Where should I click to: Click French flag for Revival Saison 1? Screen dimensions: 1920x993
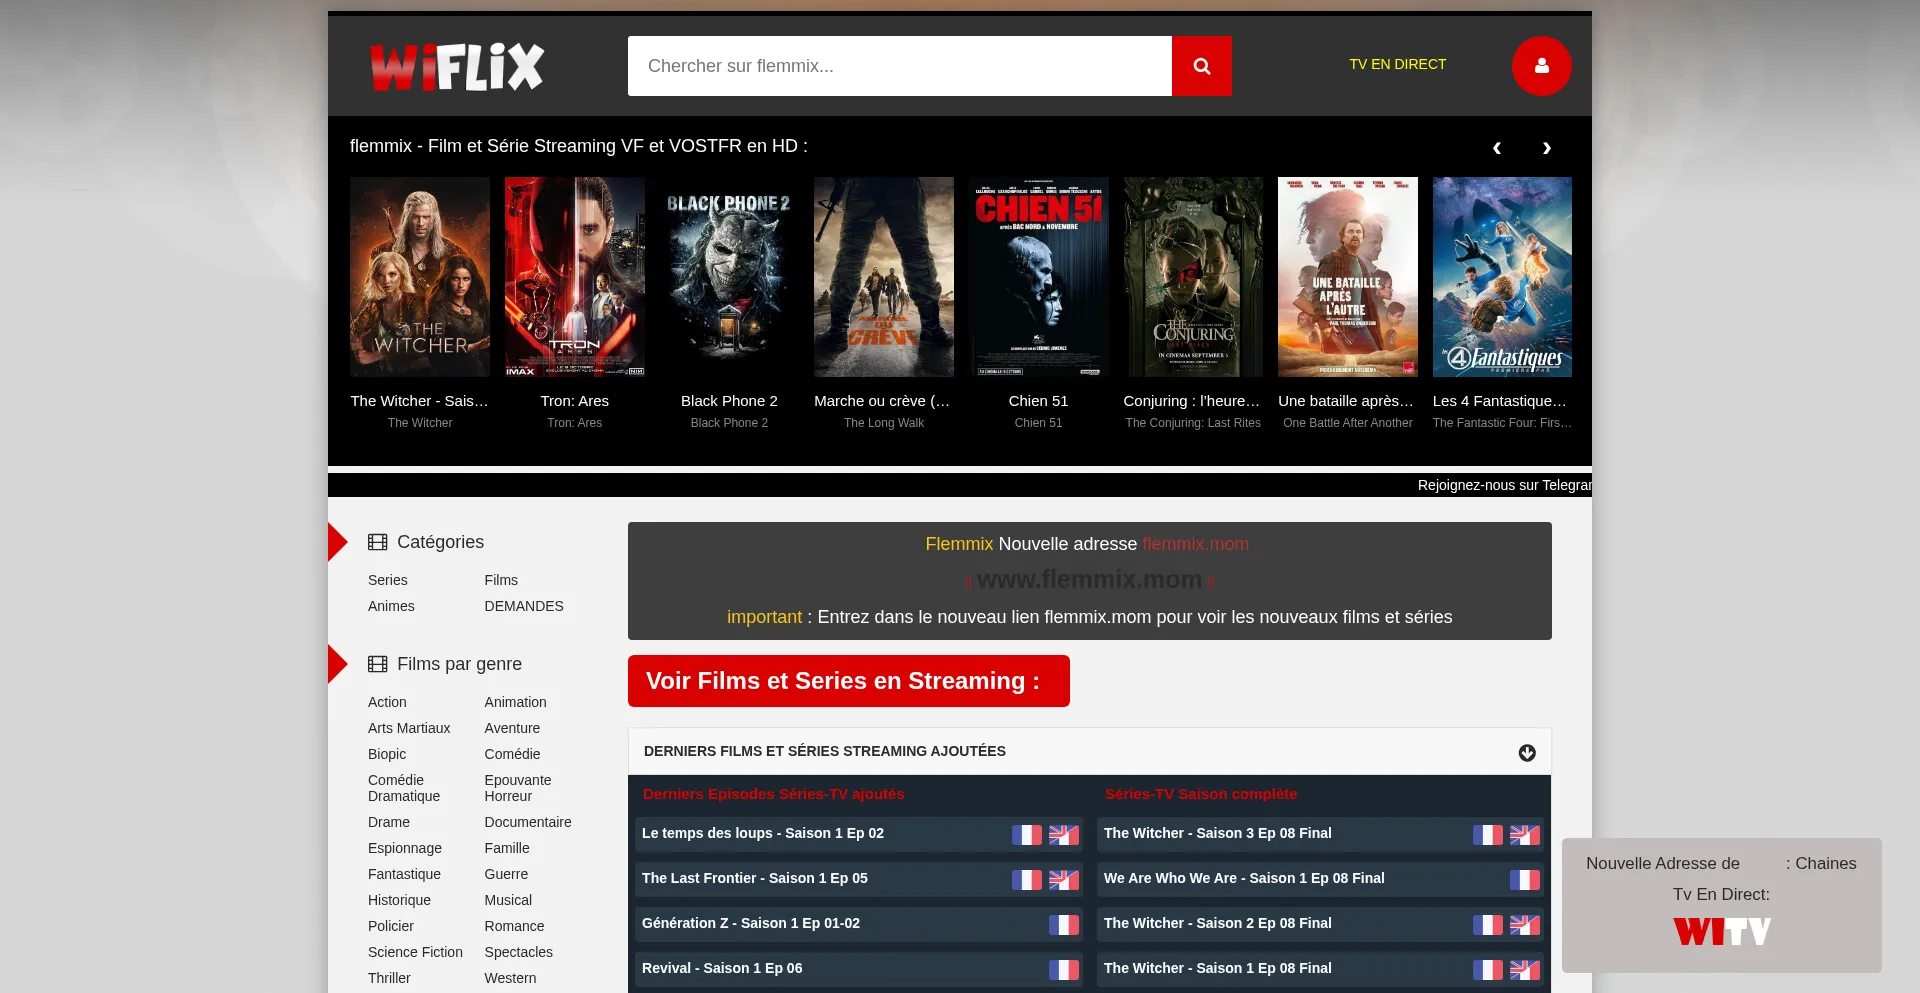pos(1064,969)
